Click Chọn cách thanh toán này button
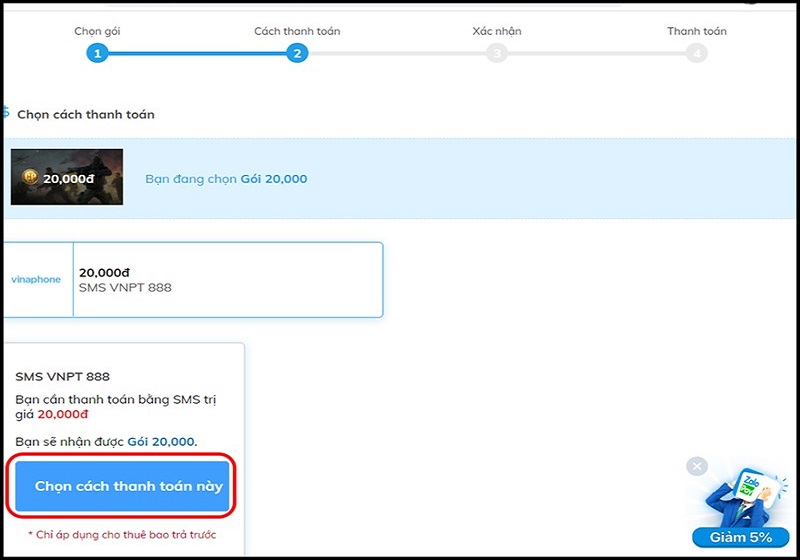Viewport: 800px width, 560px height. coord(122,486)
